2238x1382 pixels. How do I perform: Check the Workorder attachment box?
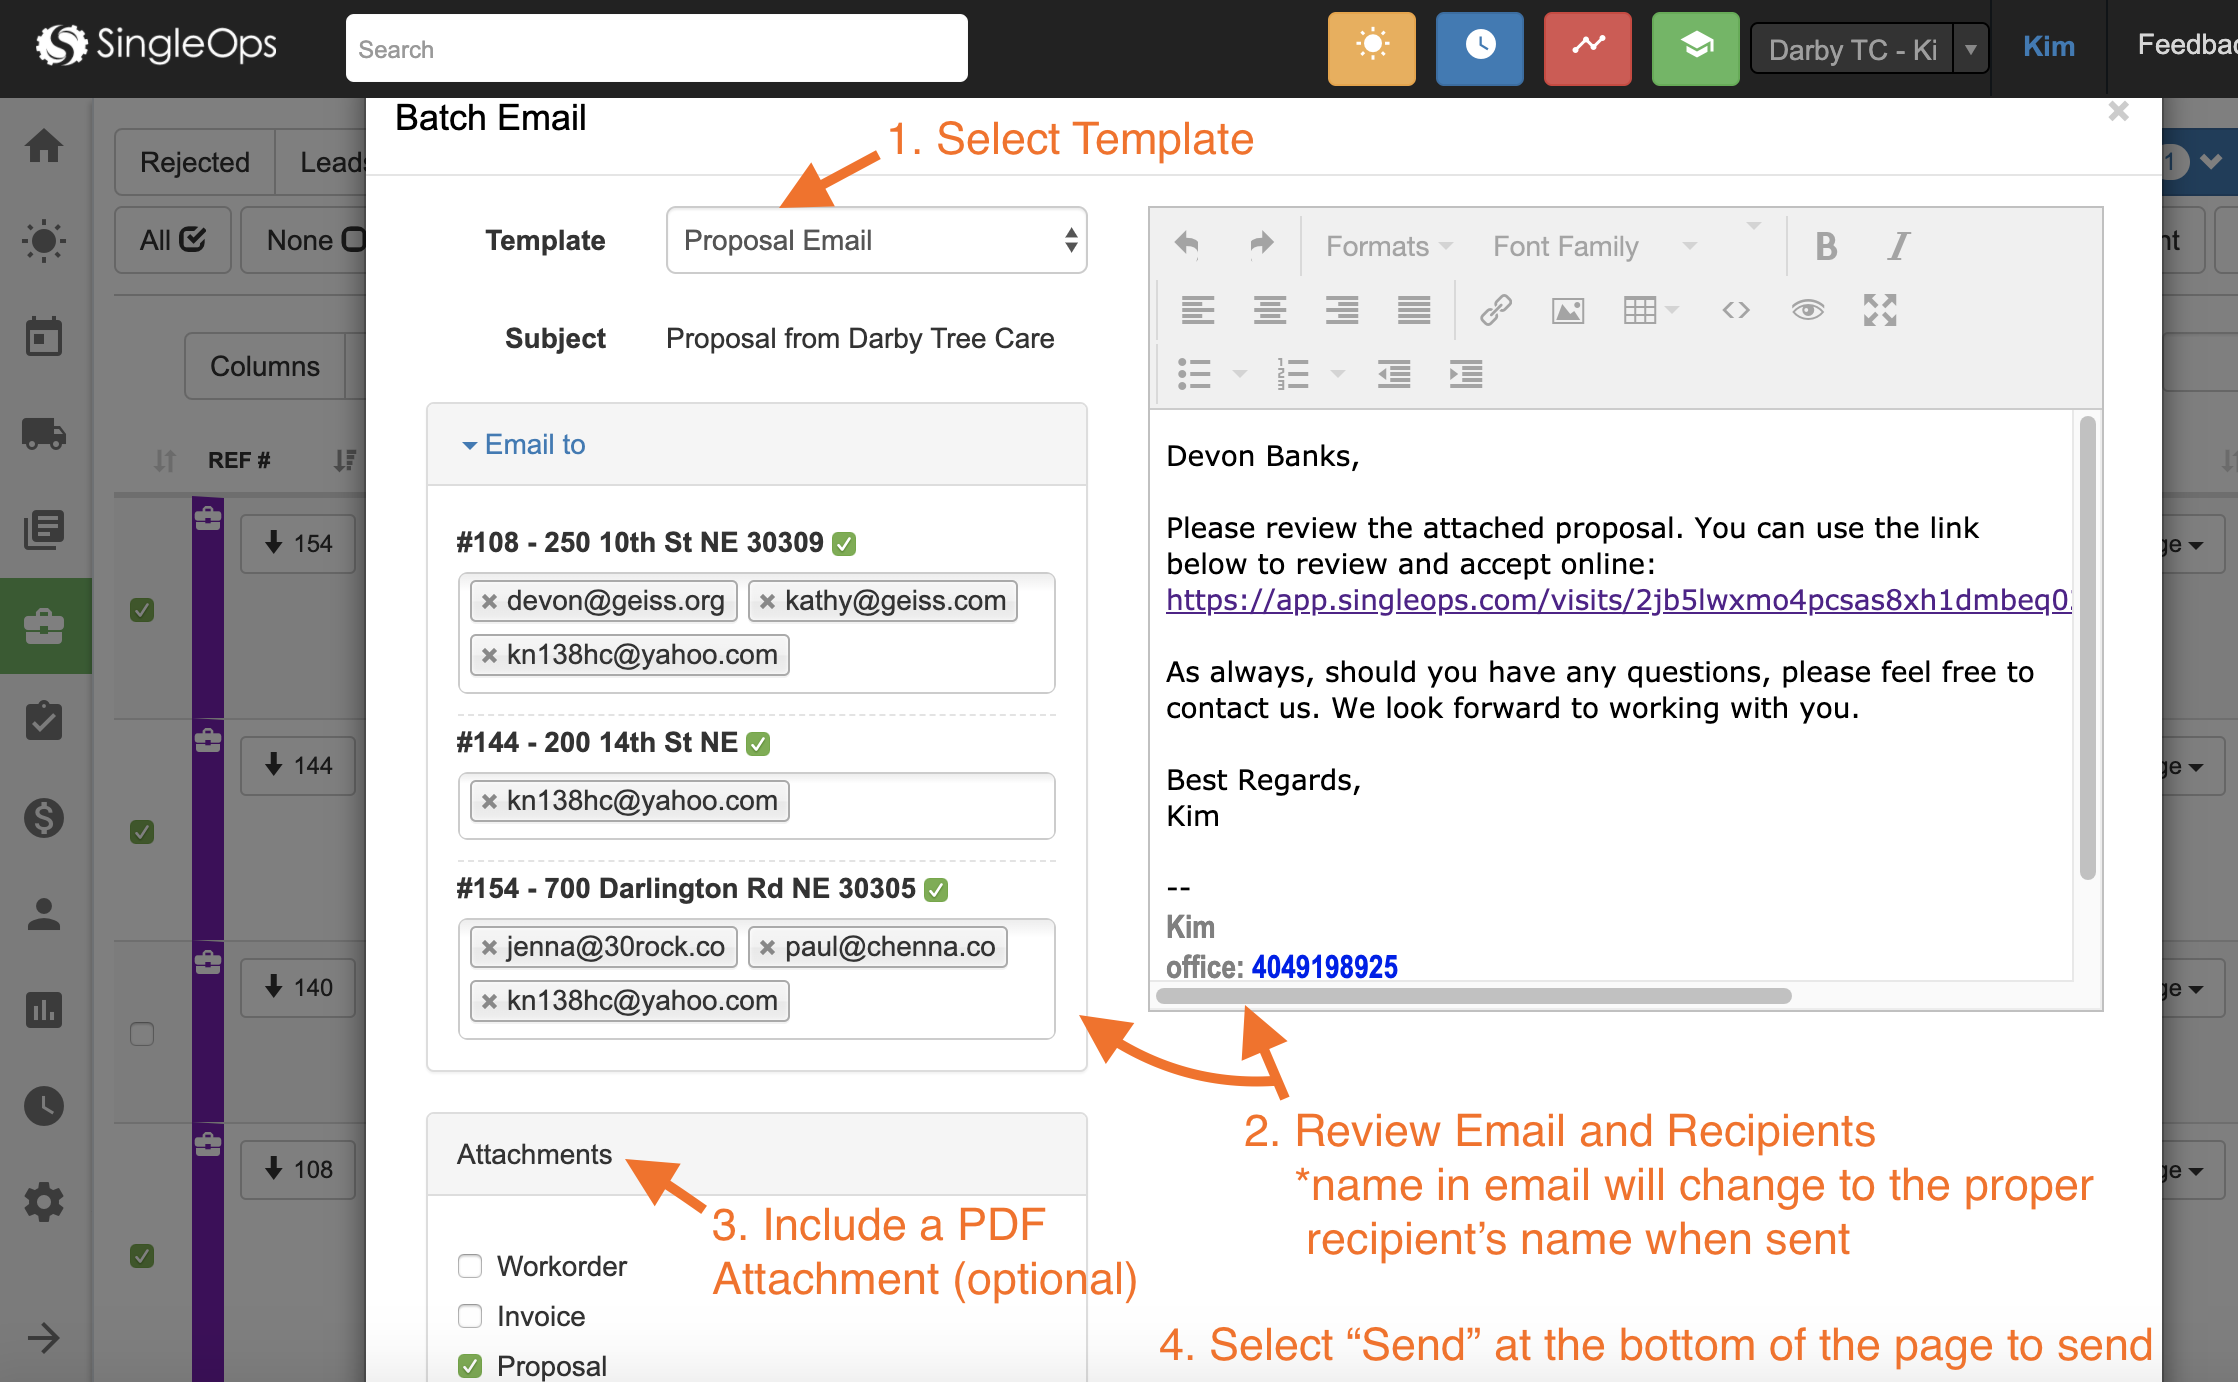click(470, 1266)
